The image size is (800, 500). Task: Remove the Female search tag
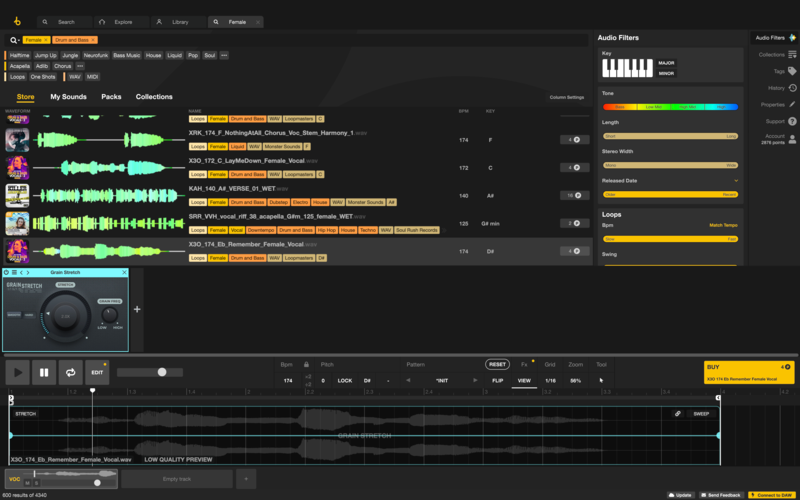tap(45, 40)
